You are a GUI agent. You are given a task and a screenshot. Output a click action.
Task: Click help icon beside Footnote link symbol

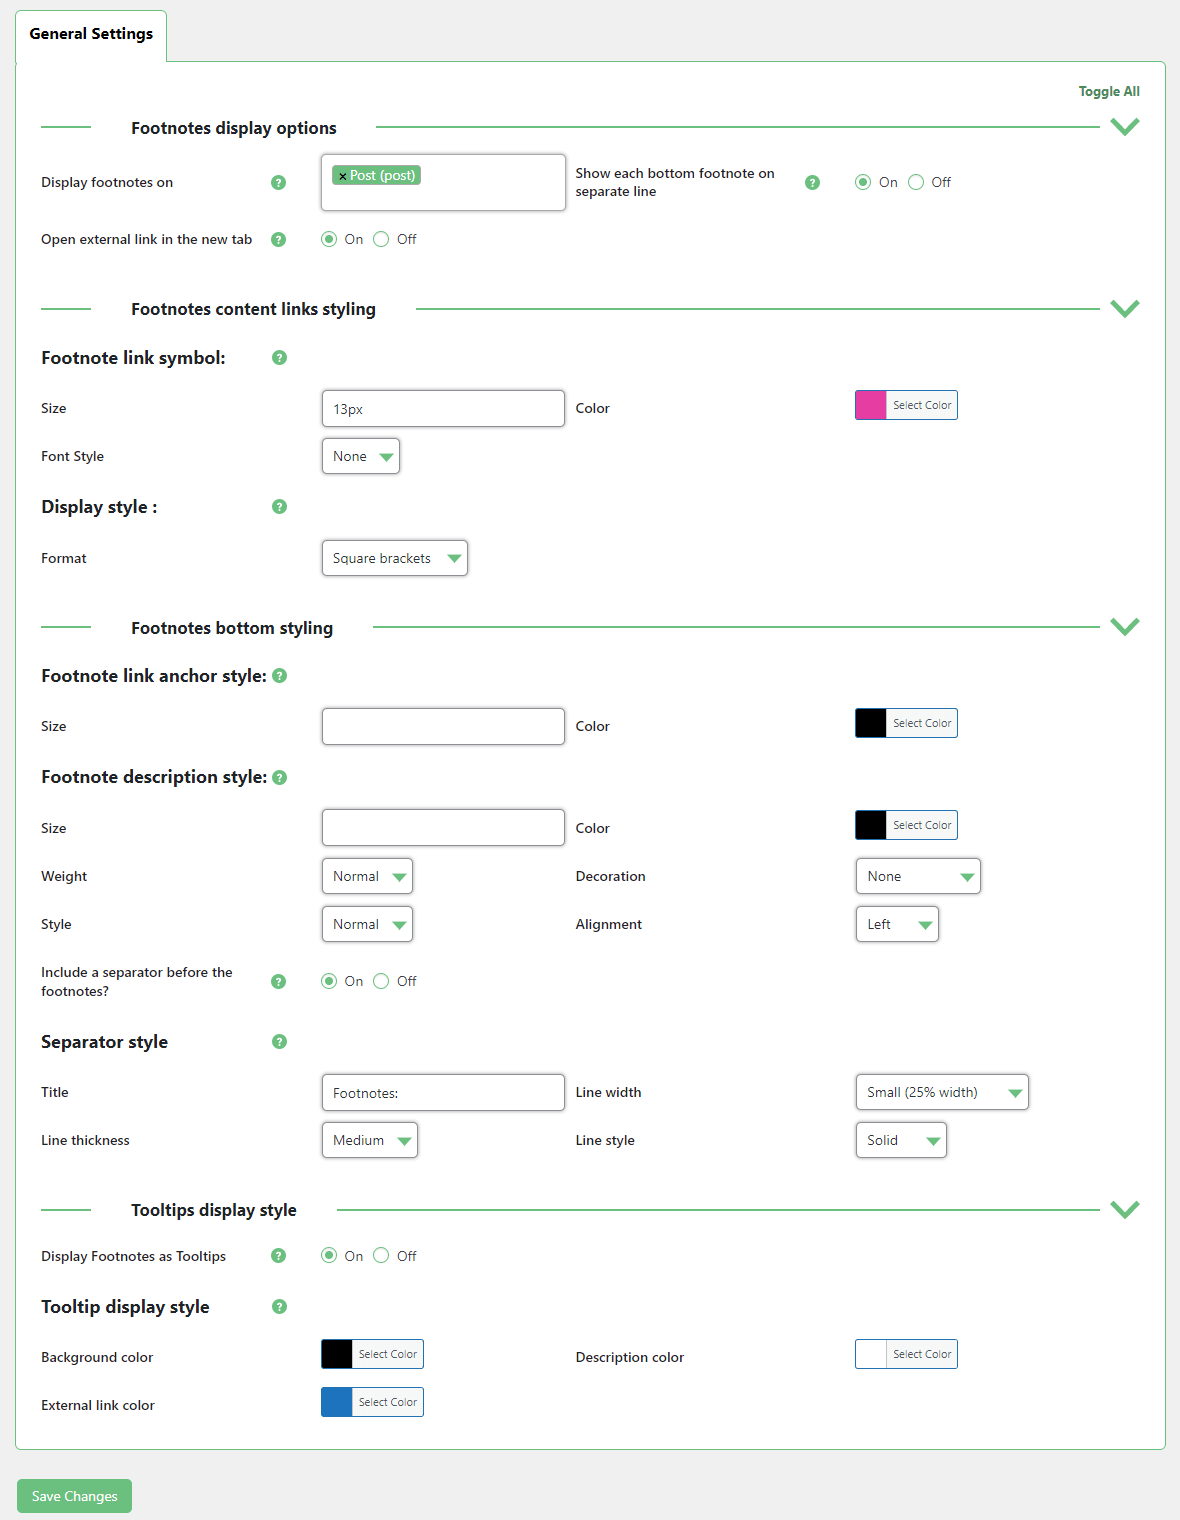pos(280,358)
